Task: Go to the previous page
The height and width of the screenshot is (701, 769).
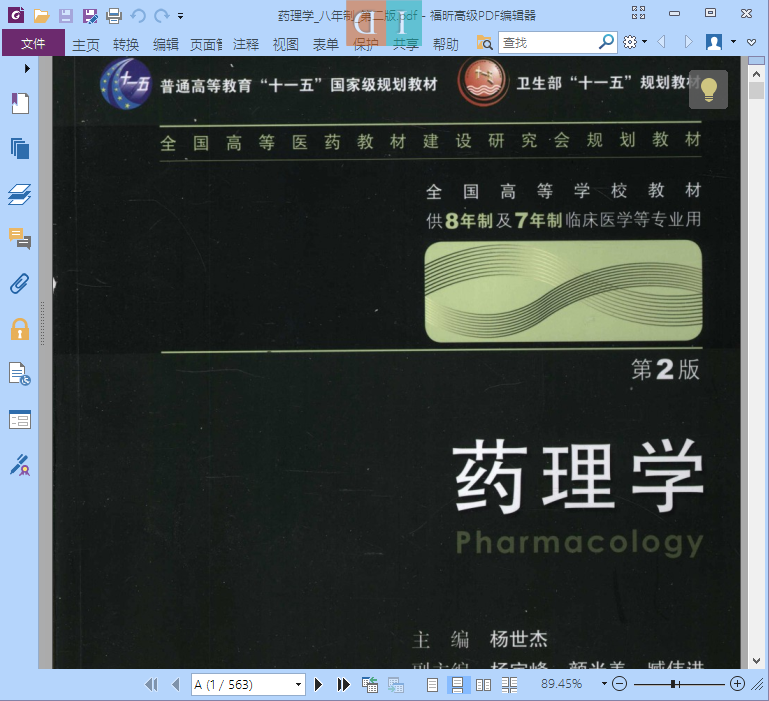Action: click(x=176, y=684)
